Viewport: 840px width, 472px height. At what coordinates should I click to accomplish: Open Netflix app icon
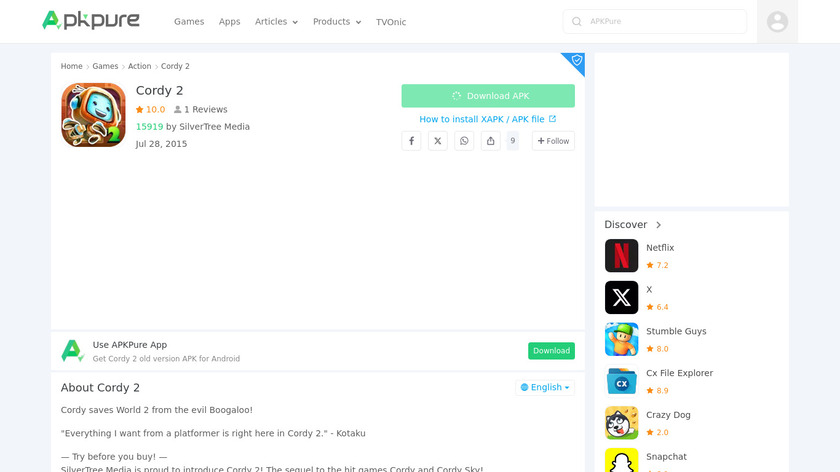[x=621, y=256]
